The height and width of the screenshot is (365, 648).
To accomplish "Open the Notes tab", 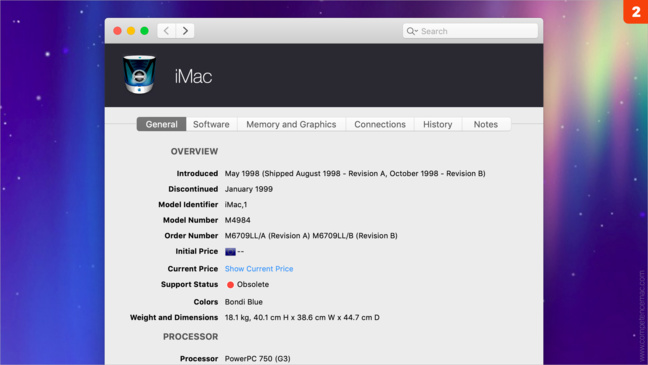I will point(486,124).
